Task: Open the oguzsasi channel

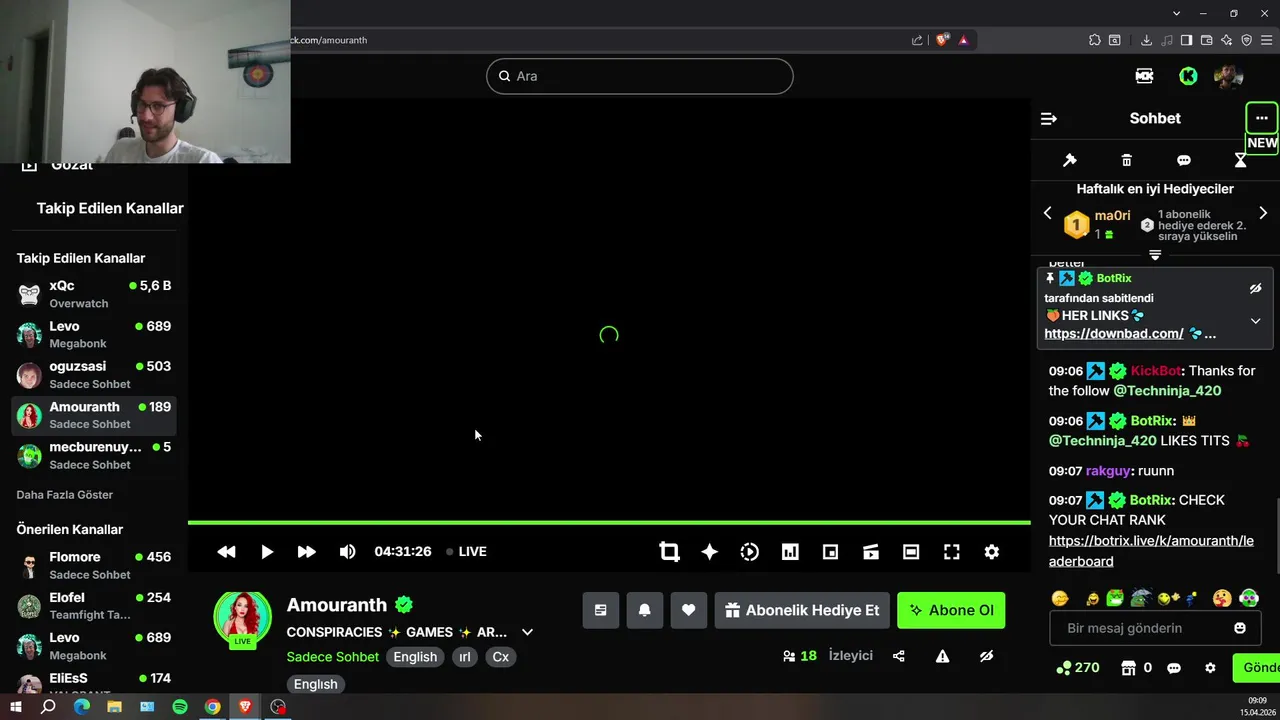Action: [x=95, y=375]
